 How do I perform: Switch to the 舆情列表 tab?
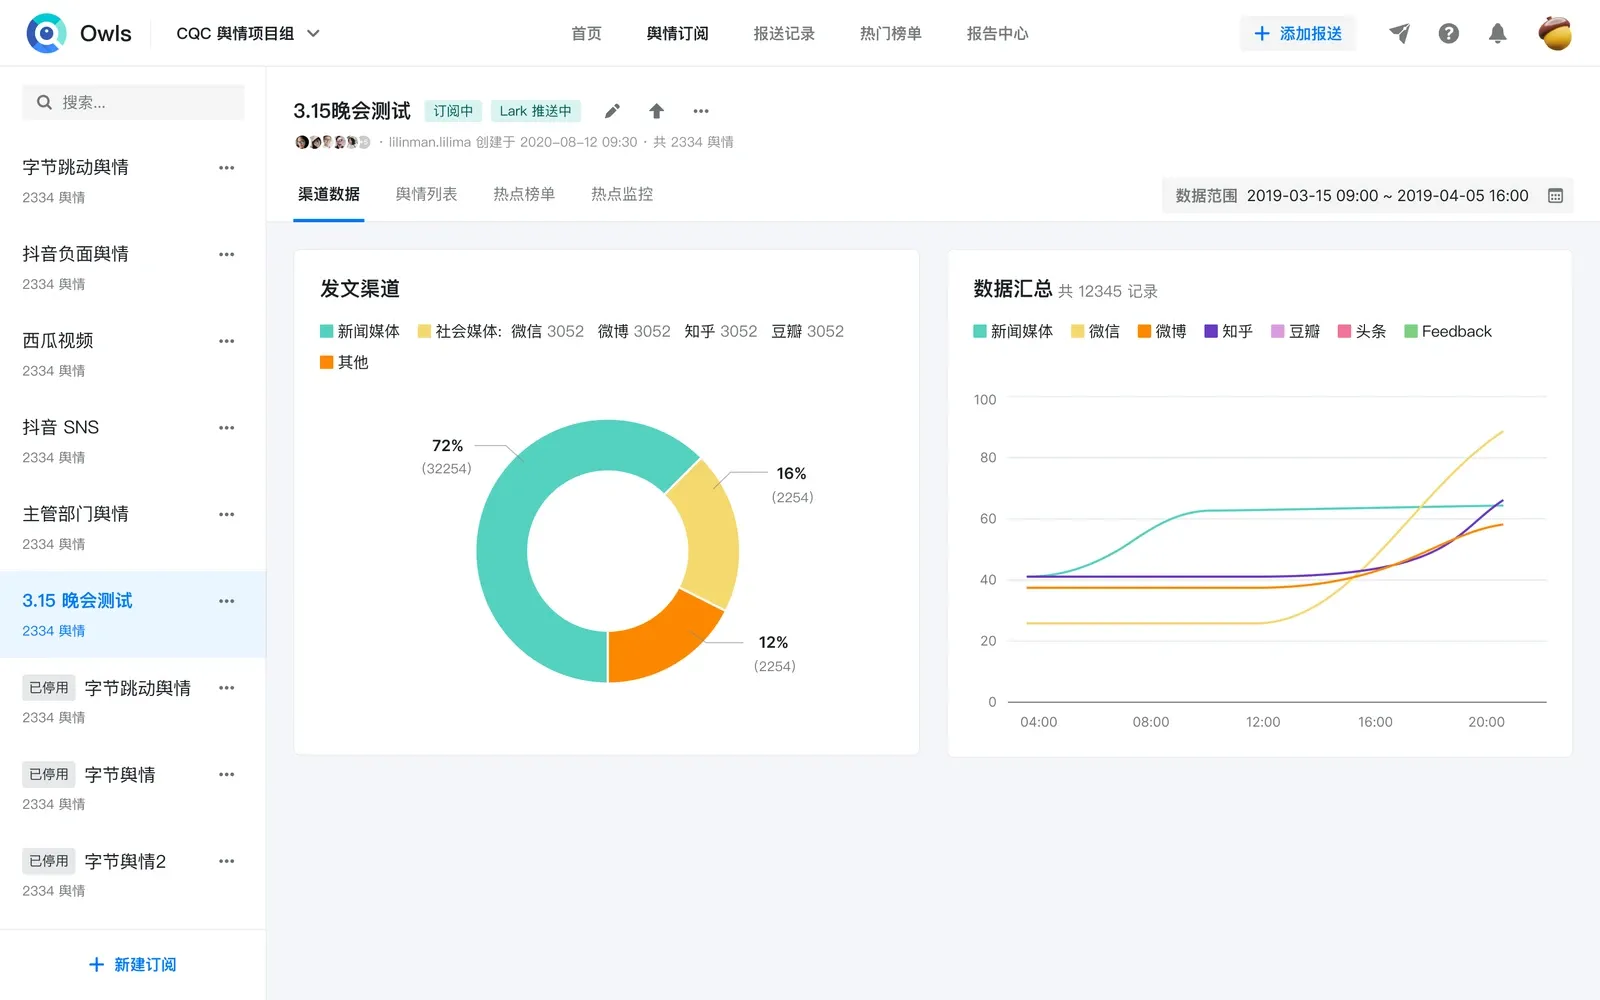tap(426, 194)
